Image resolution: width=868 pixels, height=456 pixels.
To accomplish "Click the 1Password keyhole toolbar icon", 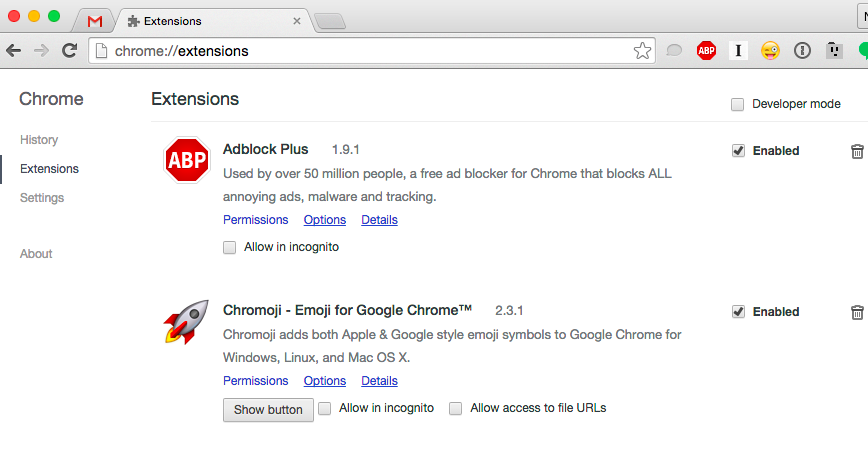I will pos(802,50).
